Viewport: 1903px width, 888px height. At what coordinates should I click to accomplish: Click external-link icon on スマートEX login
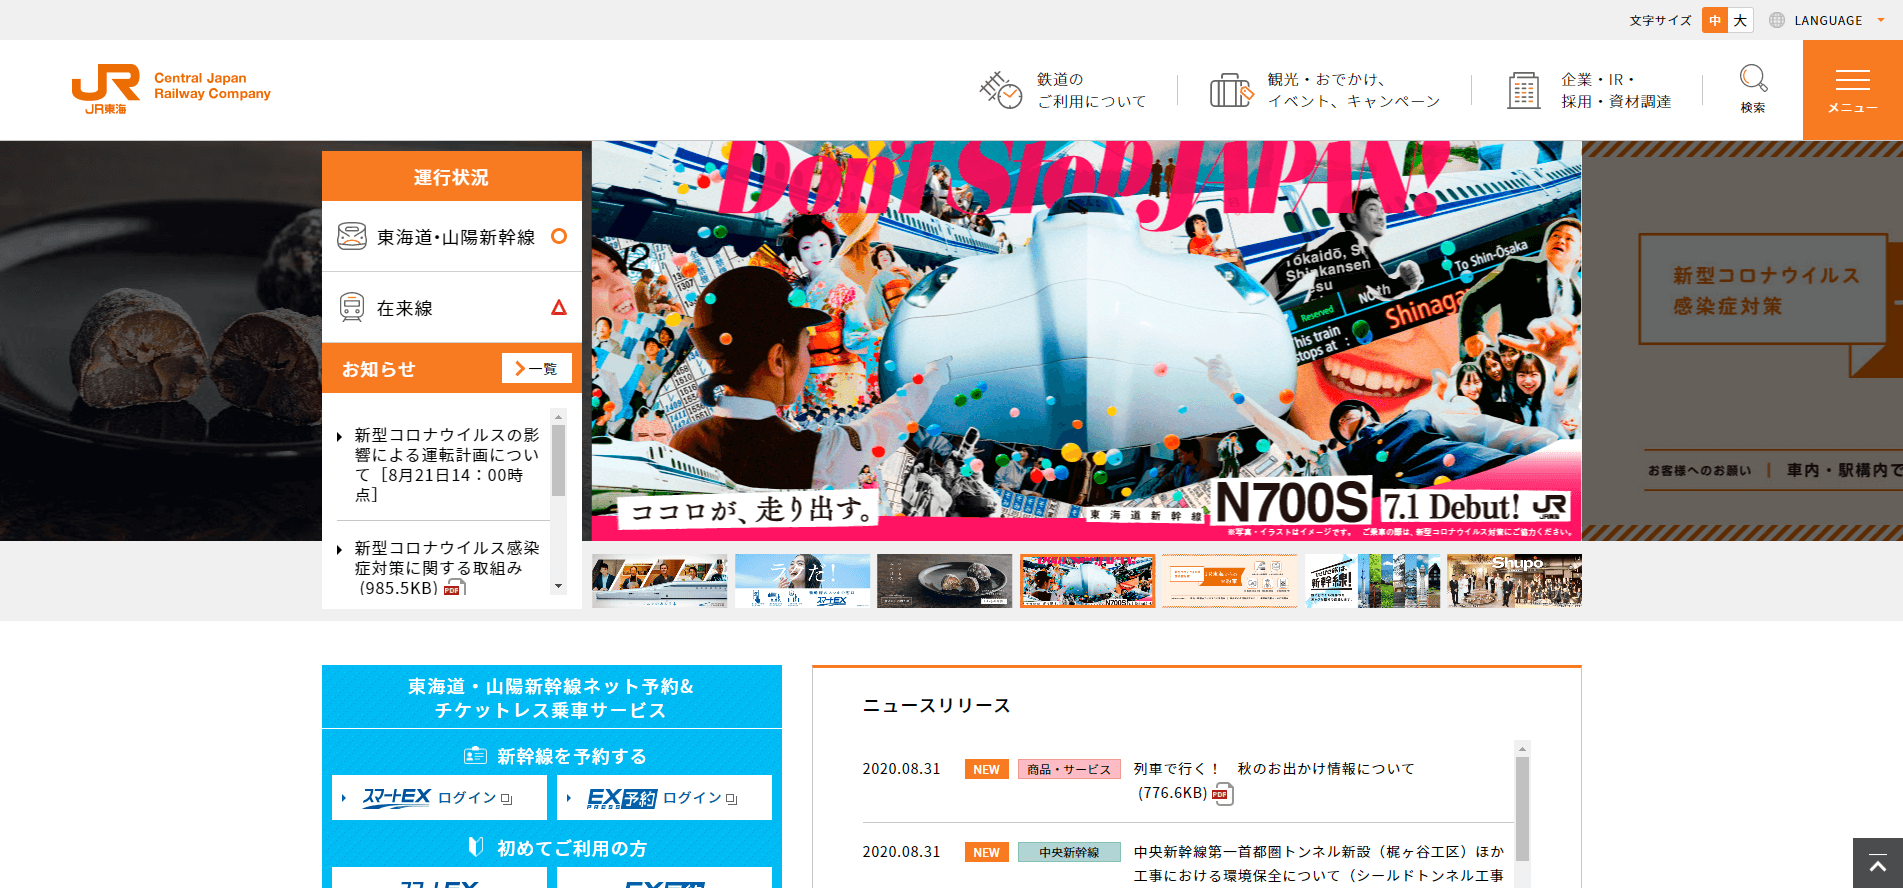click(506, 799)
